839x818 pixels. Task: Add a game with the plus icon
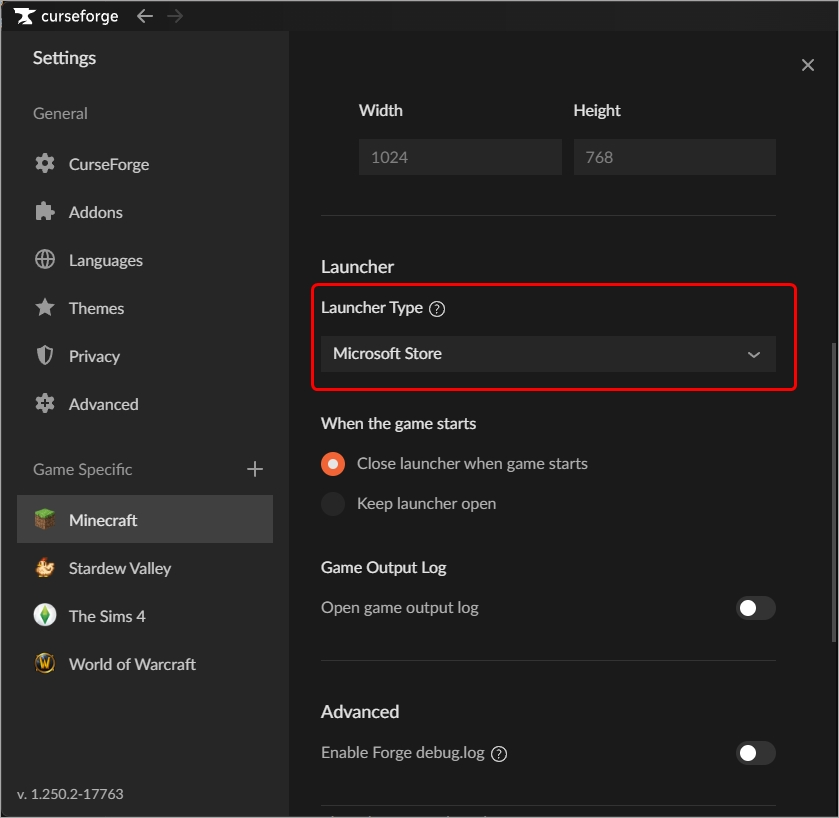(255, 469)
